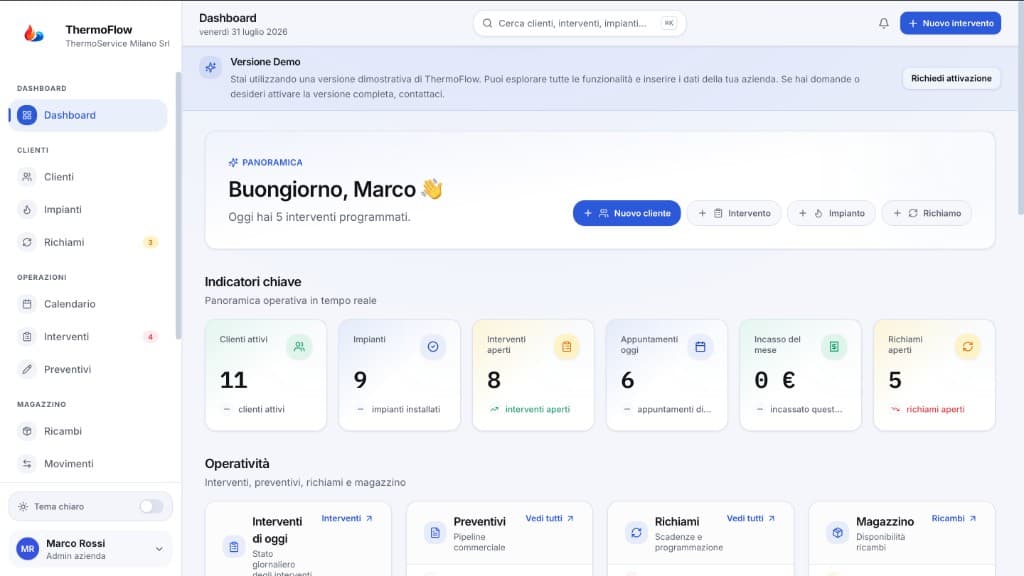Open Dashboard in the sidebar
This screenshot has width=1024, height=576.
click(x=88, y=115)
